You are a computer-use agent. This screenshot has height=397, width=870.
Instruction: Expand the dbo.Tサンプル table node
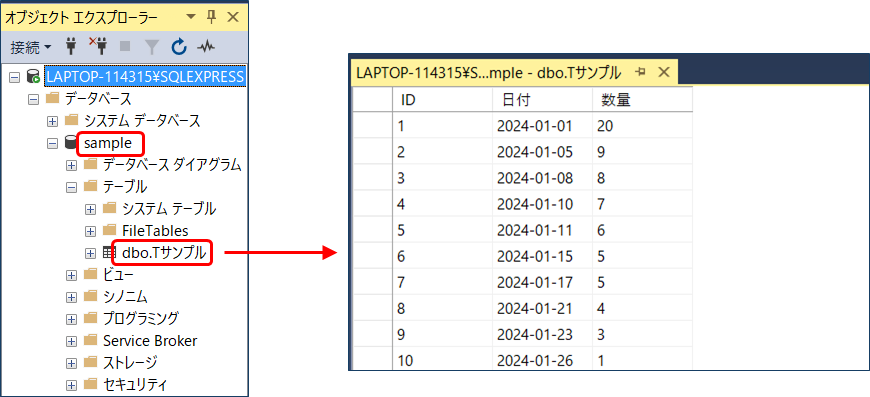click(90, 253)
